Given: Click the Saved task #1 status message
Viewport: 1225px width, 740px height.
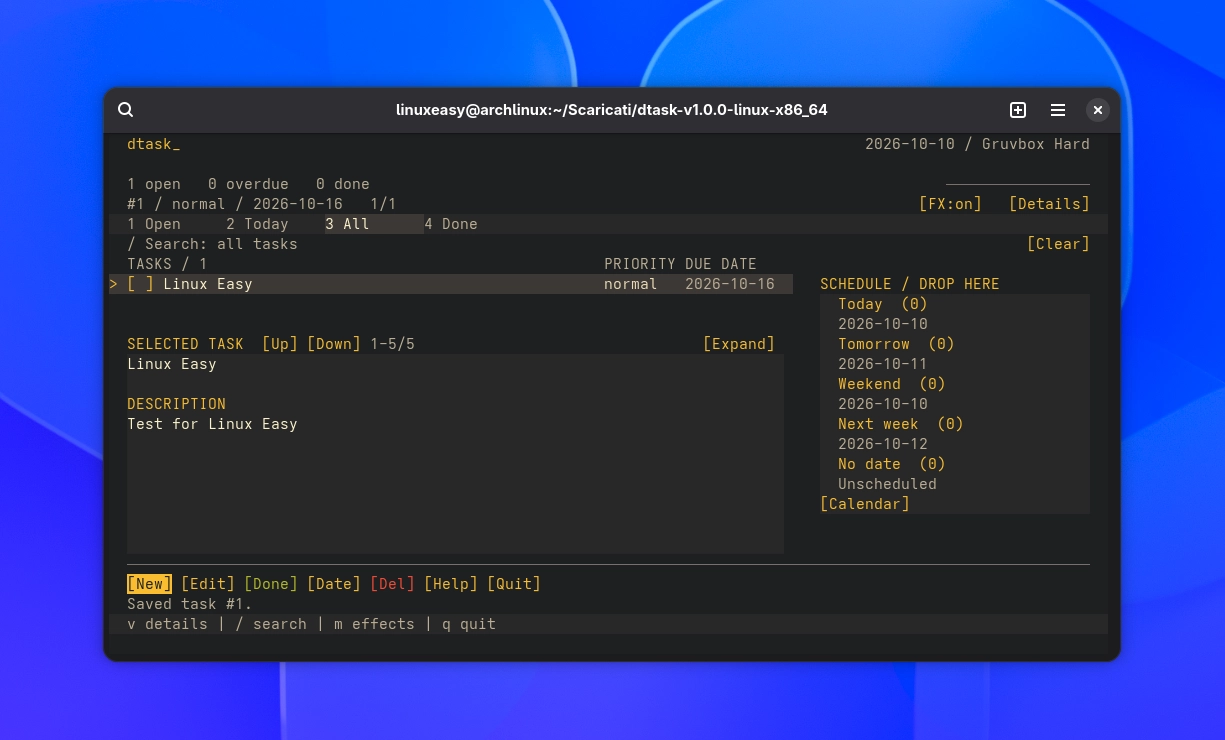Looking at the screenshot, I should click(190, 604).
